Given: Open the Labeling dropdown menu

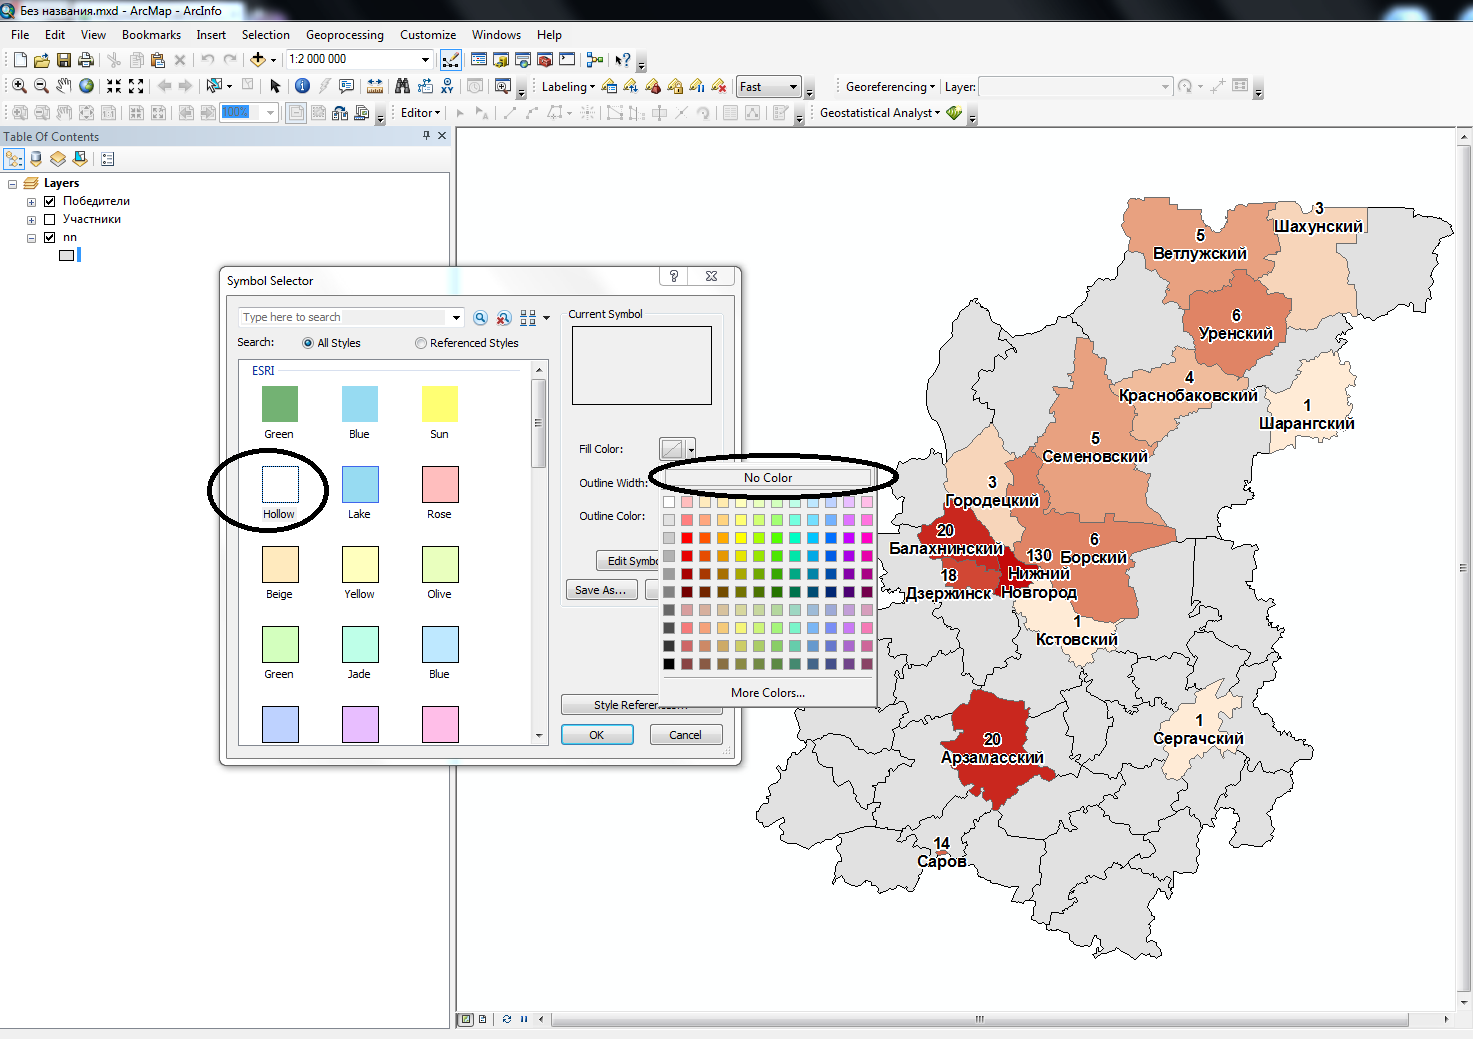Looking at the screenshot, I should pyautogui.click(x=568, y=87).
